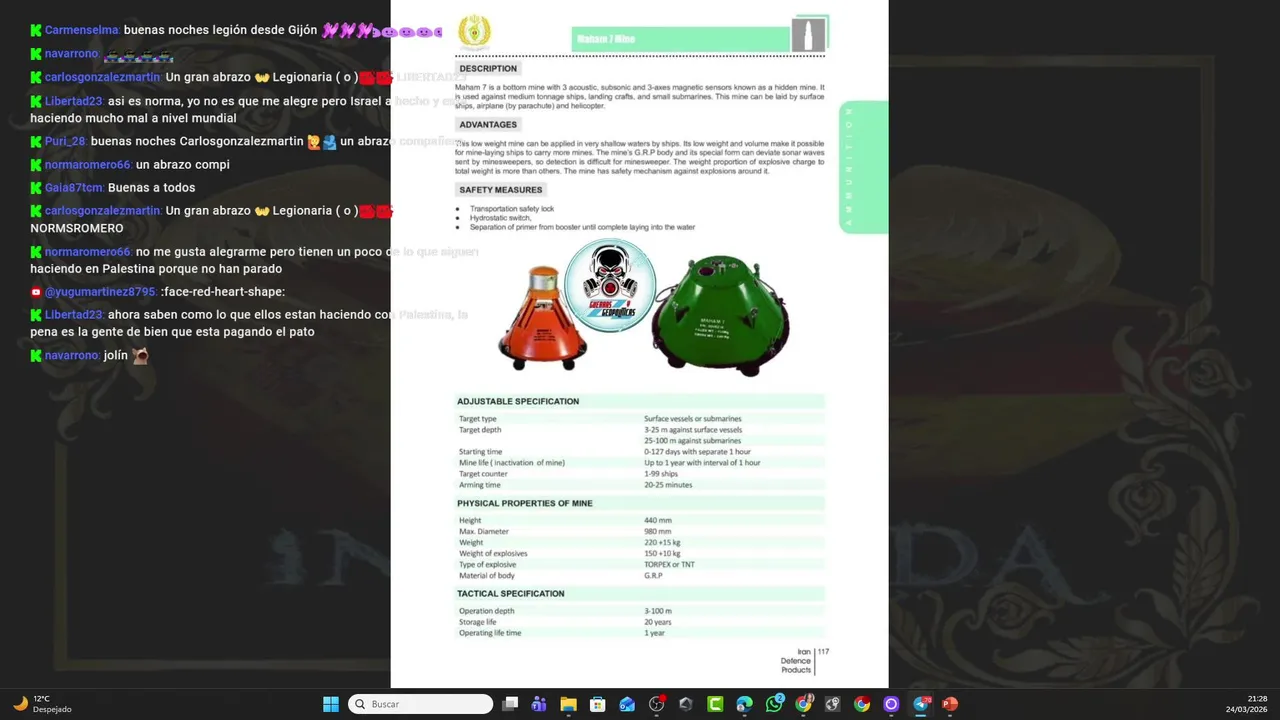
Task: Click the 'Target depth' specification row label
Action: 480,430
